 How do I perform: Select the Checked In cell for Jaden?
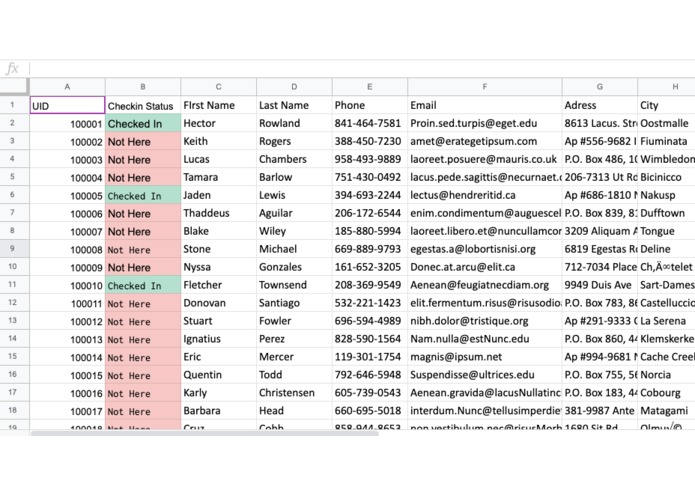coord(143,195)
